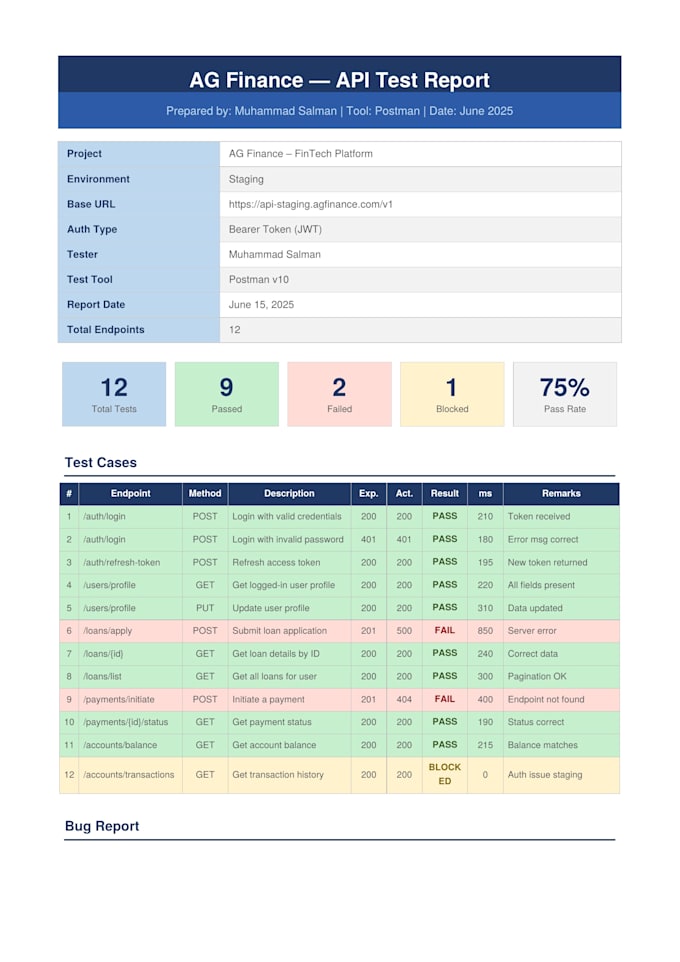Click the FAIL result for Submit loan application
The width and height of the screenshot is (680, 962).
coord(445,631)
